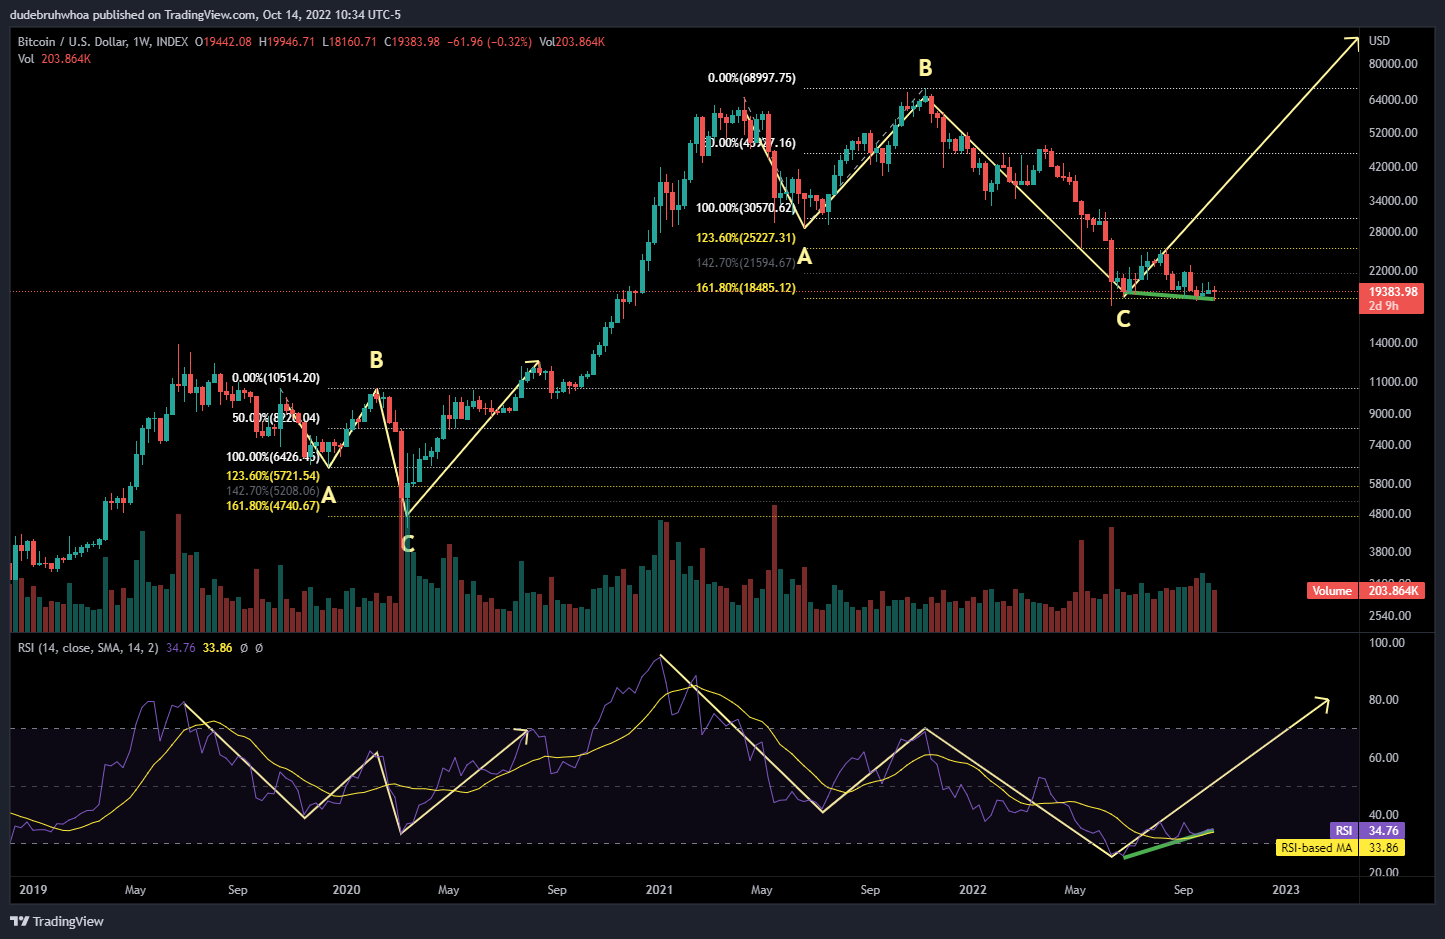The height and width of the screenshot is (939, 1445).
Task: Click the −61.96 (−0.32%) change value
Action: (x=489, y=42)
